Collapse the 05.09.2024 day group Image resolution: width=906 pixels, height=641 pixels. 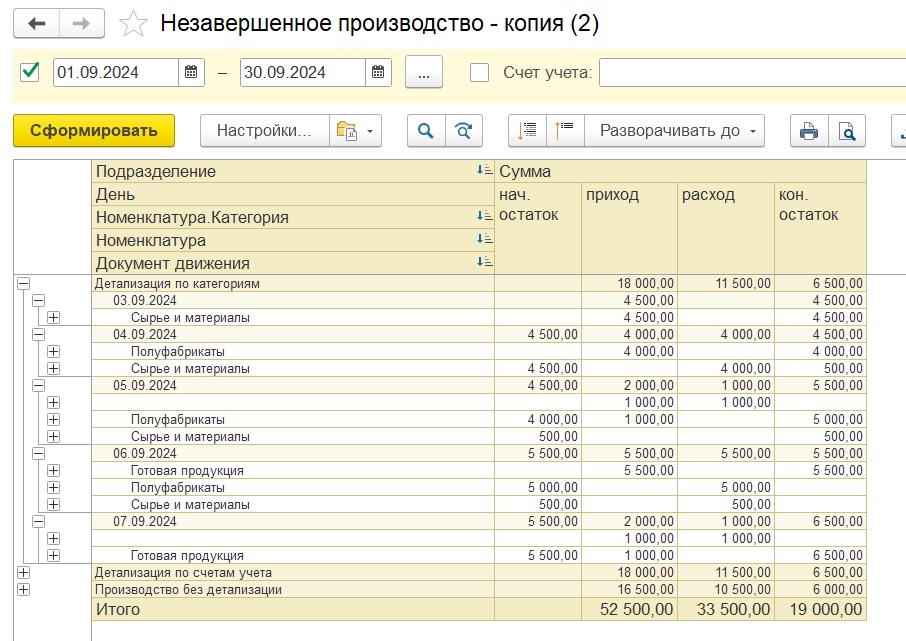[x=38, y=385]
